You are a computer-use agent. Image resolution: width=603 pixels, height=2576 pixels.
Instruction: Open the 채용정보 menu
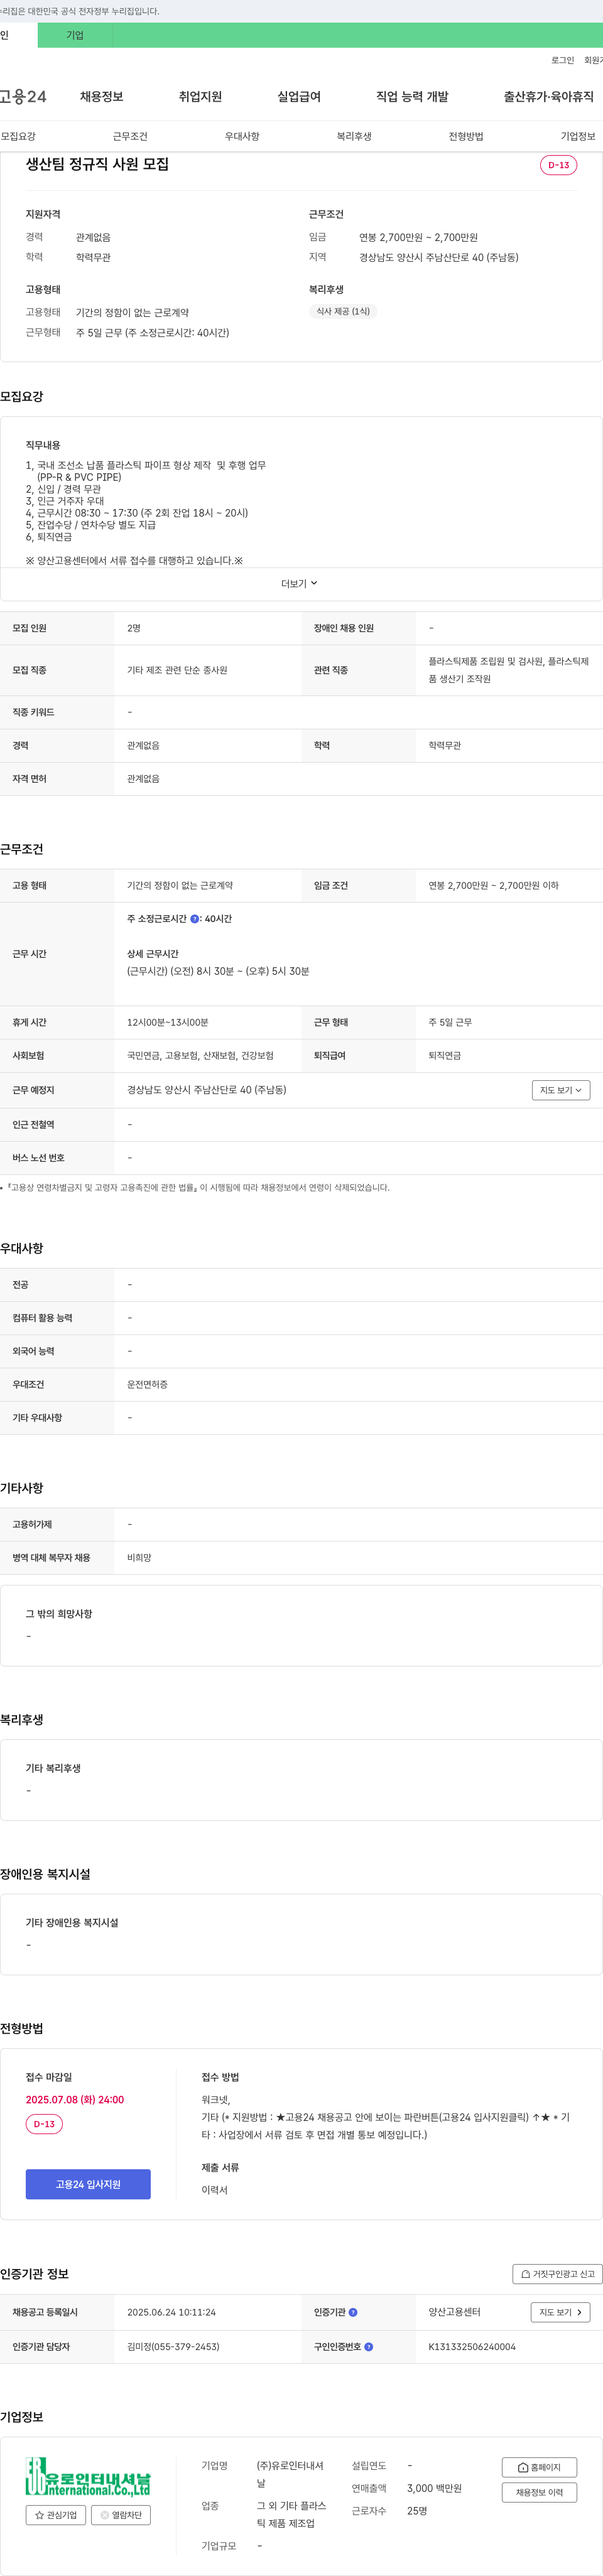click(101, 97)
